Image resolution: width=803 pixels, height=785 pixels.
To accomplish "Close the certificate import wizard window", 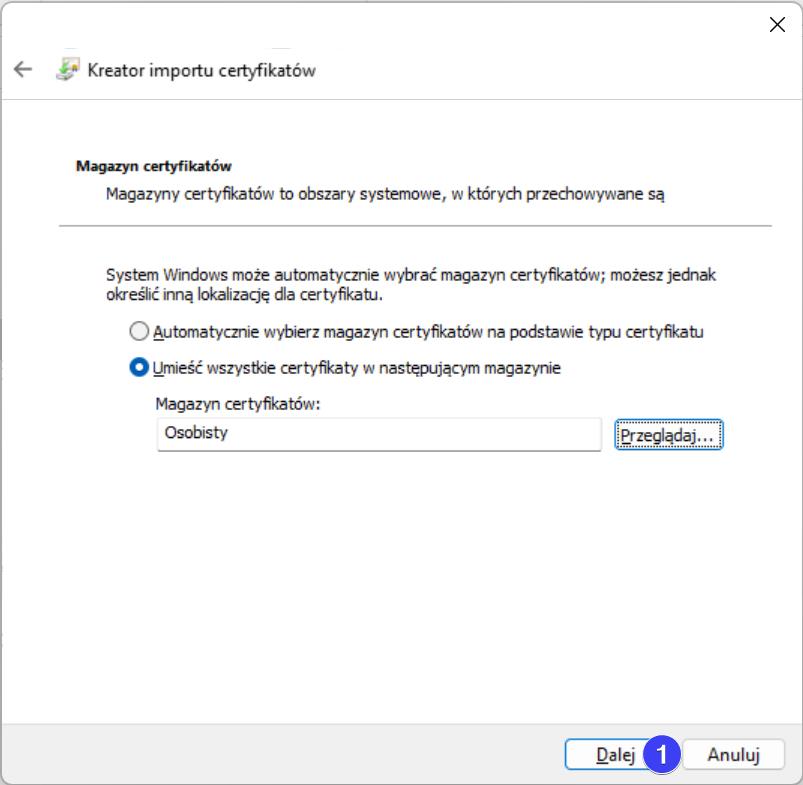I will [777, 25].
